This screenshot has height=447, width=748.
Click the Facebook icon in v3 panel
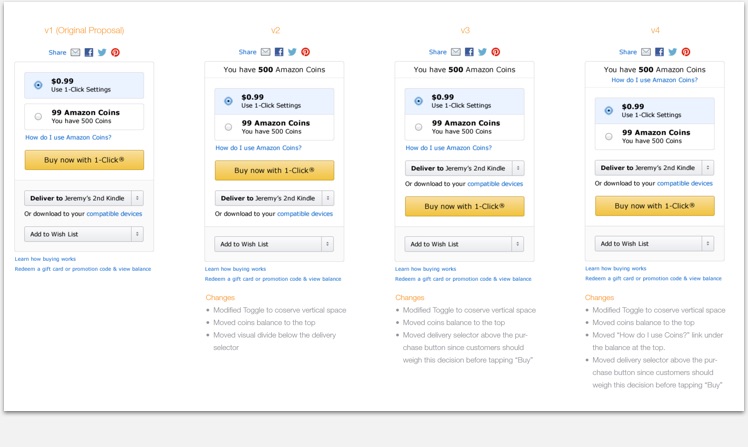tap(469, 52)
